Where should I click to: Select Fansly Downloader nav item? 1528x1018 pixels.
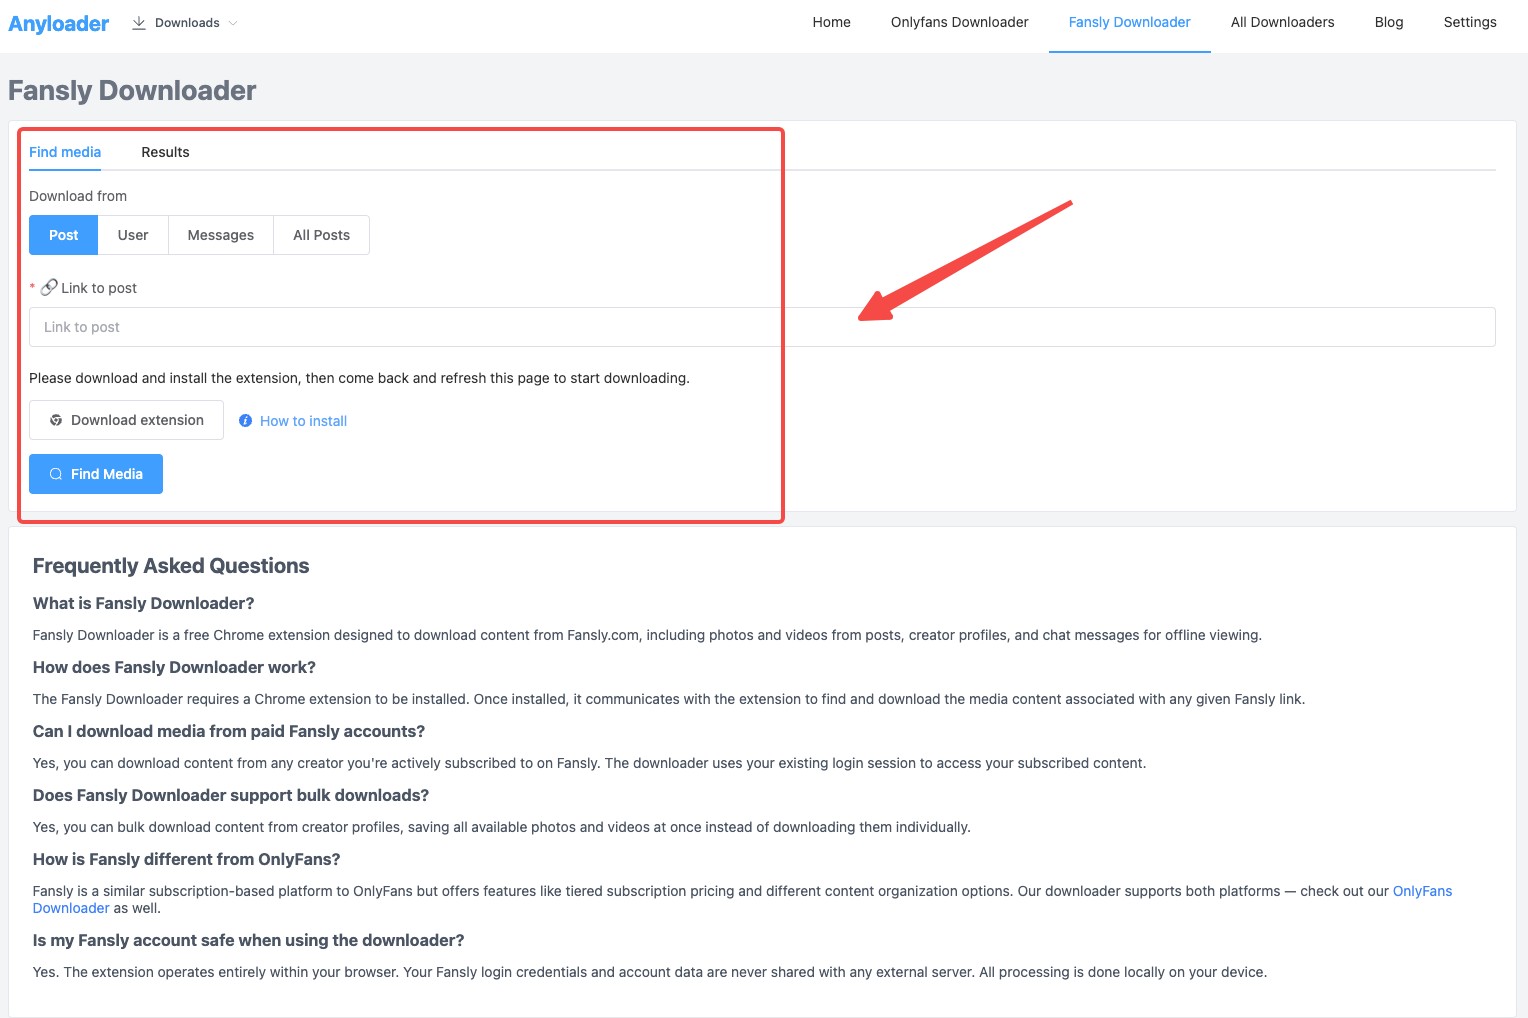(1129, 22)
